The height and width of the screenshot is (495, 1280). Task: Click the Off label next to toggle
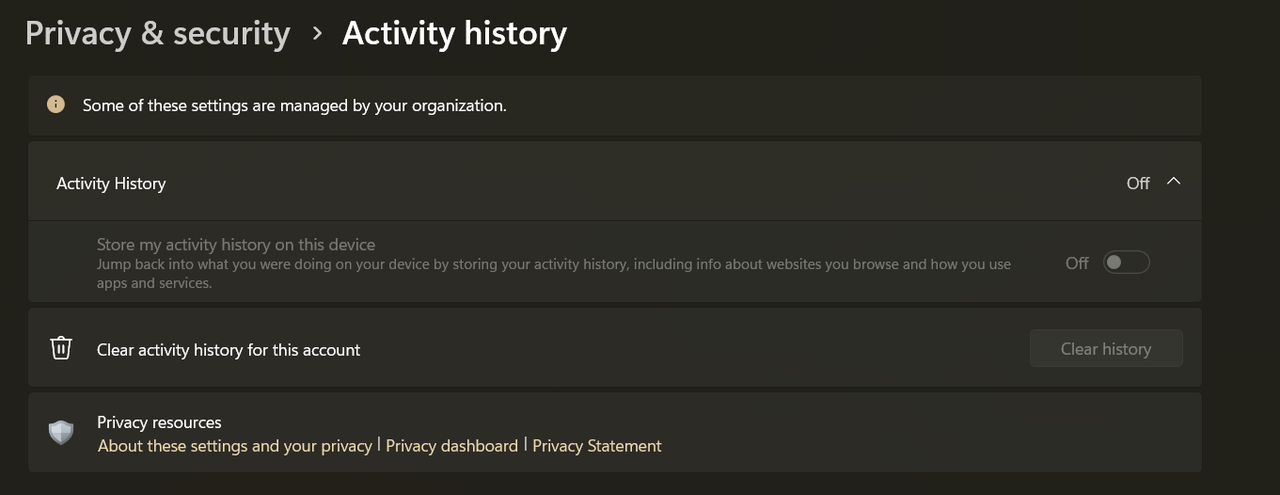point(1077,263)
